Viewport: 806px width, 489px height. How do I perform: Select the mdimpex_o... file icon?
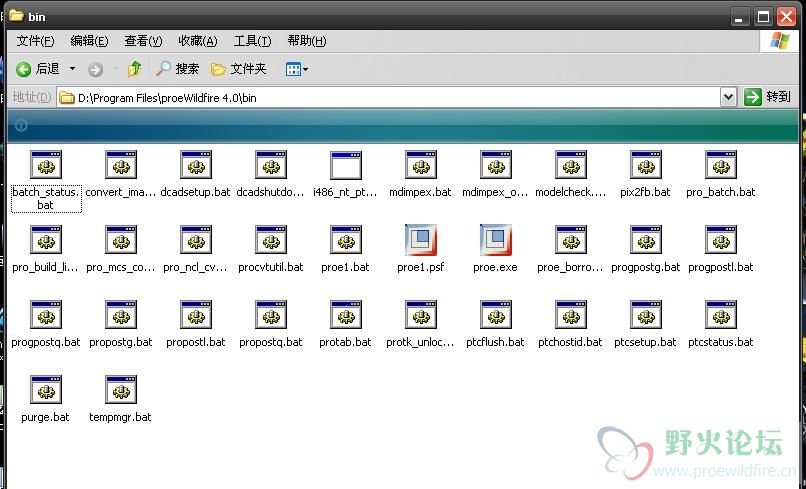[496, 165]
